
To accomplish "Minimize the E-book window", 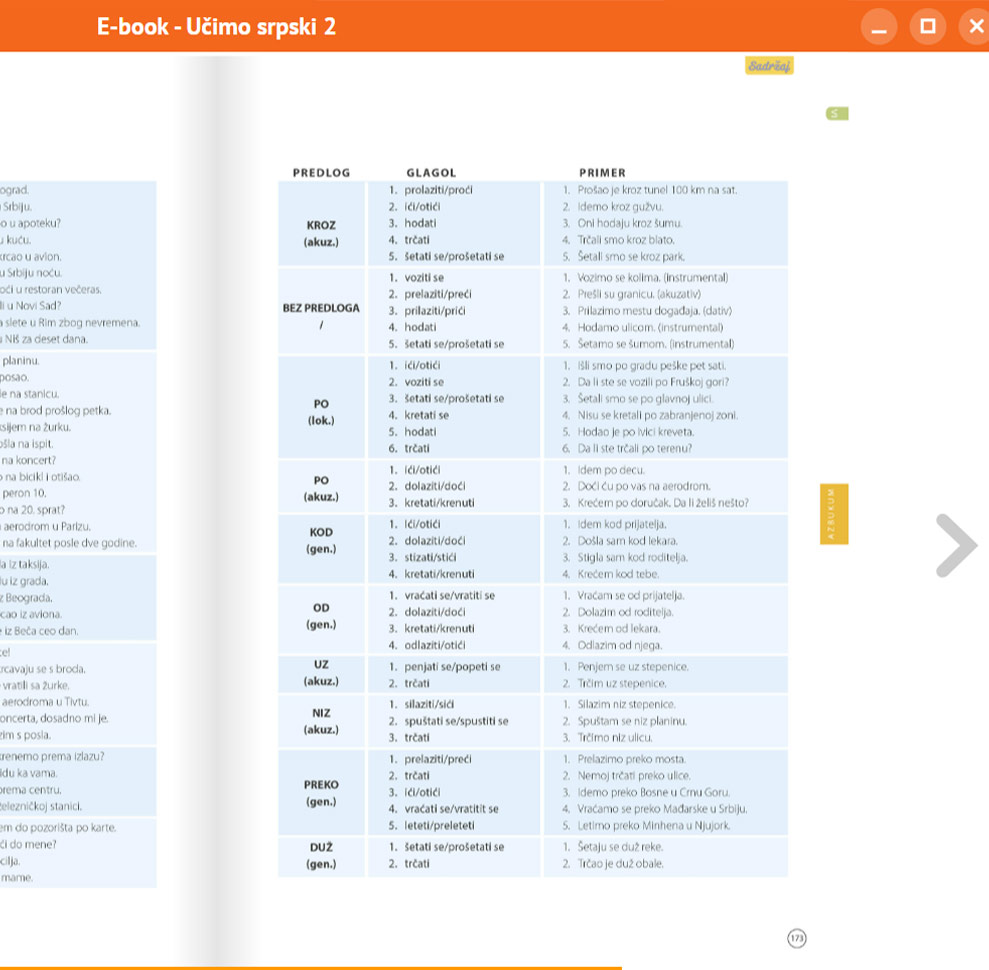I will point(879,27).
